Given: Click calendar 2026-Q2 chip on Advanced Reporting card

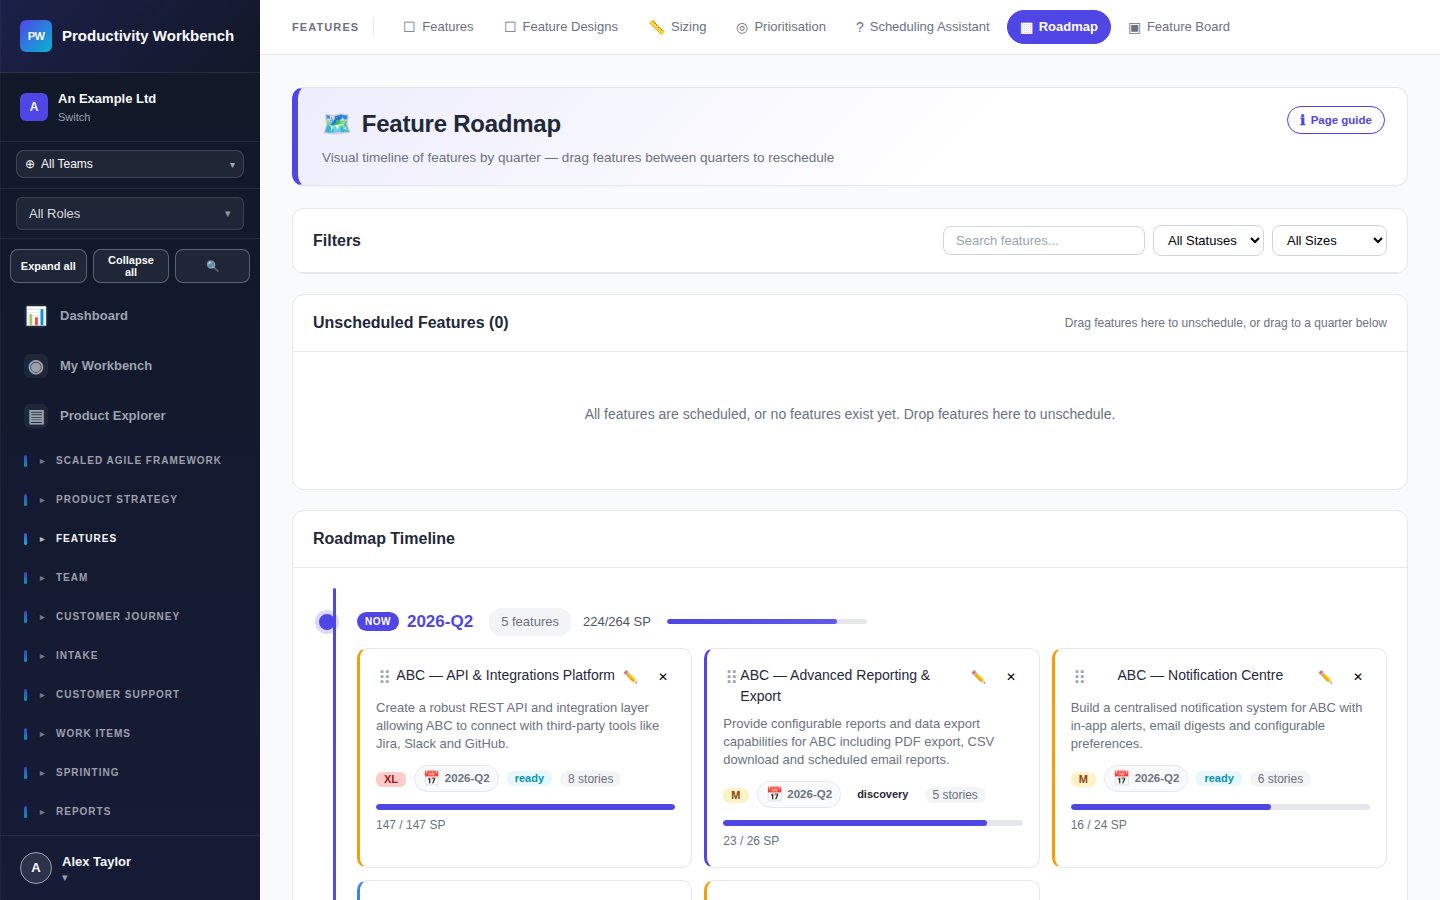Looking at the screenshot, I should pyautogui.click(x=799, y=794).
